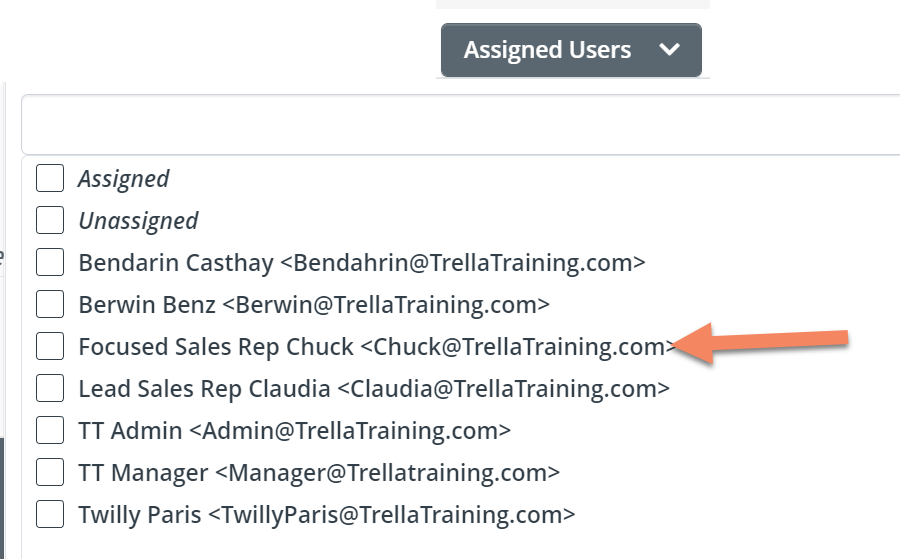Tick the Bendarin Casthay checkbox
900x559 pixels.
coord(50,262)
